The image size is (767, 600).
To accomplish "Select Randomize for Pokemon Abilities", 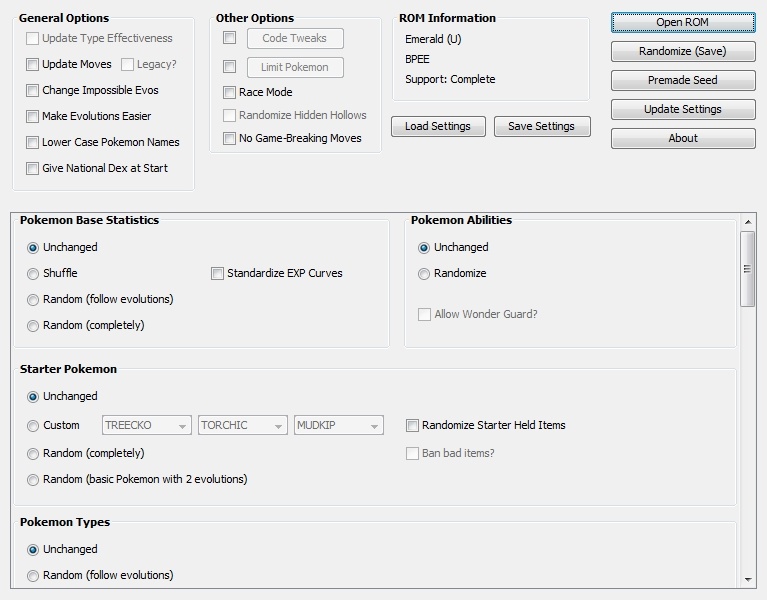I will [x=424, y=274].
